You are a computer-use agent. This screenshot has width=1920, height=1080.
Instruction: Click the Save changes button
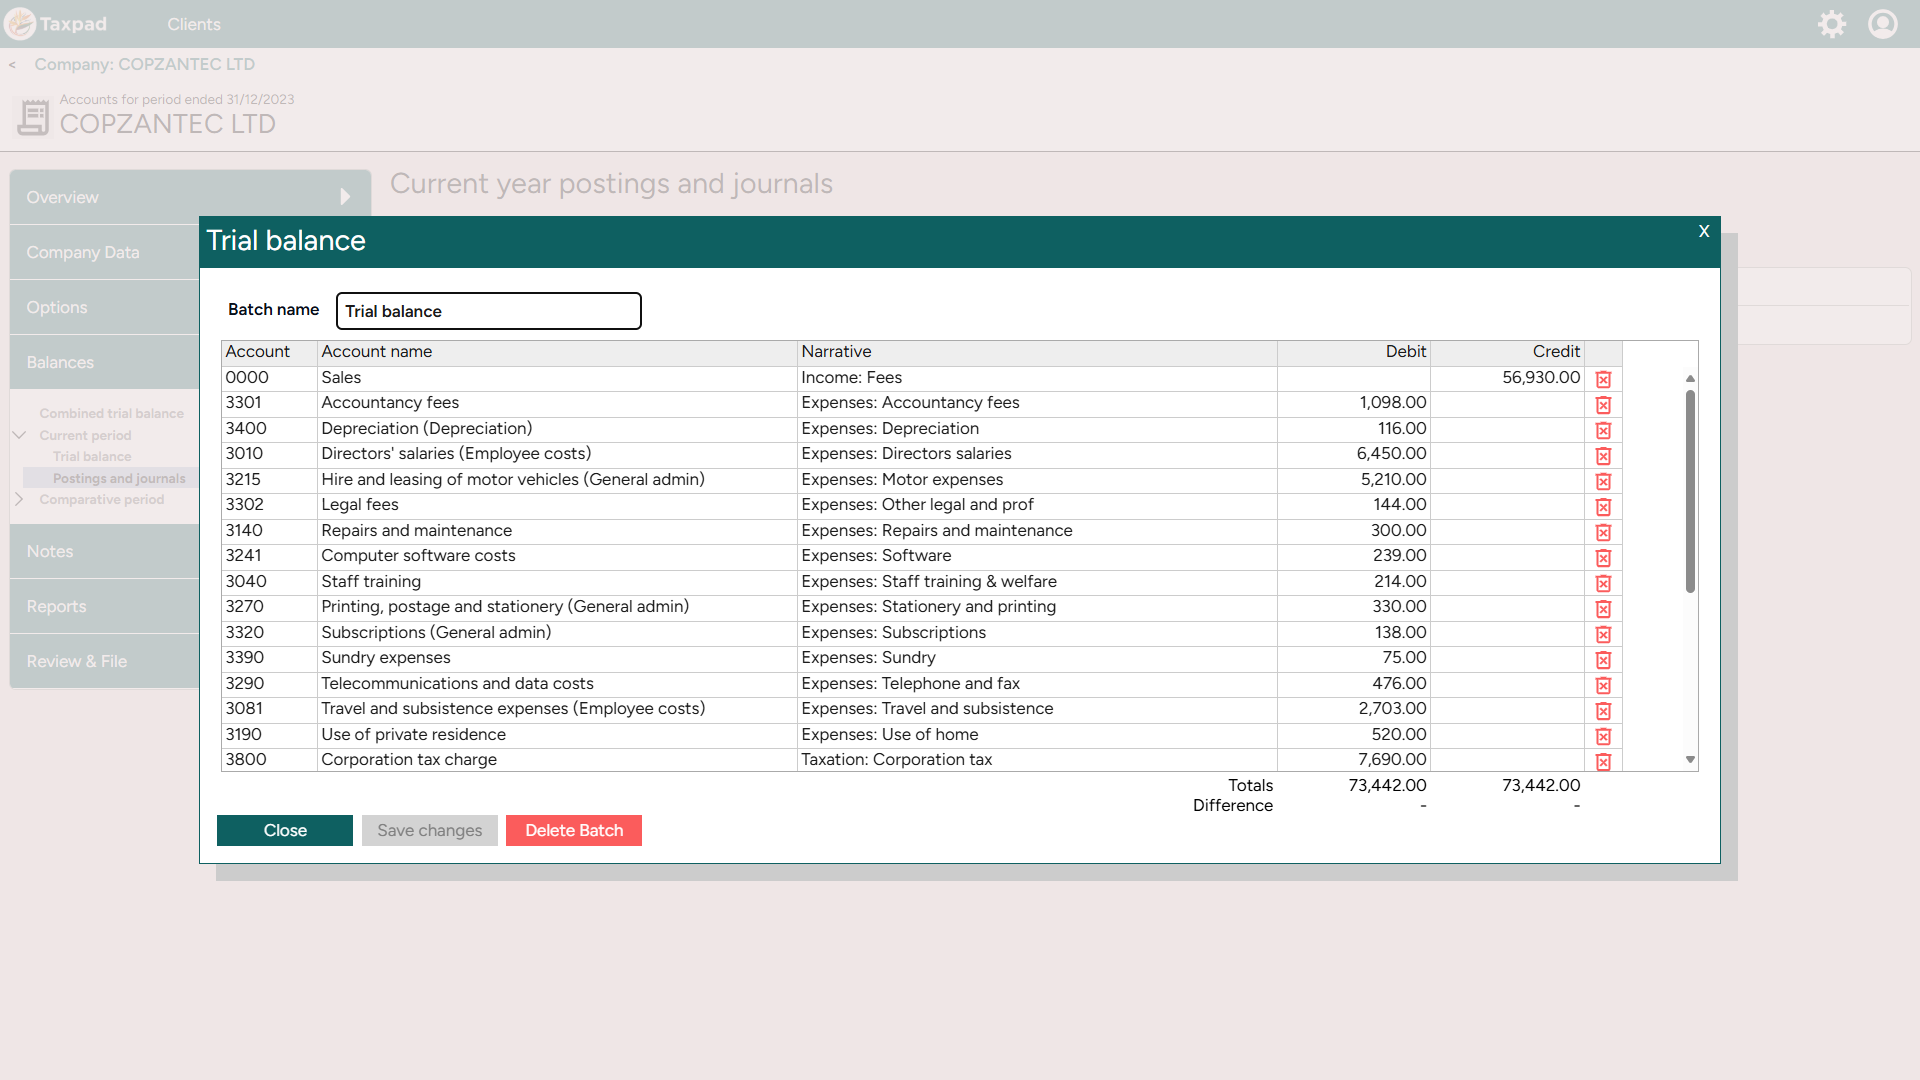[429, 830]
